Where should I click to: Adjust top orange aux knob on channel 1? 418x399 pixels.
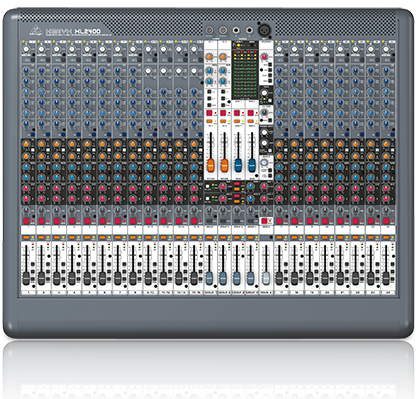[26, 144]
